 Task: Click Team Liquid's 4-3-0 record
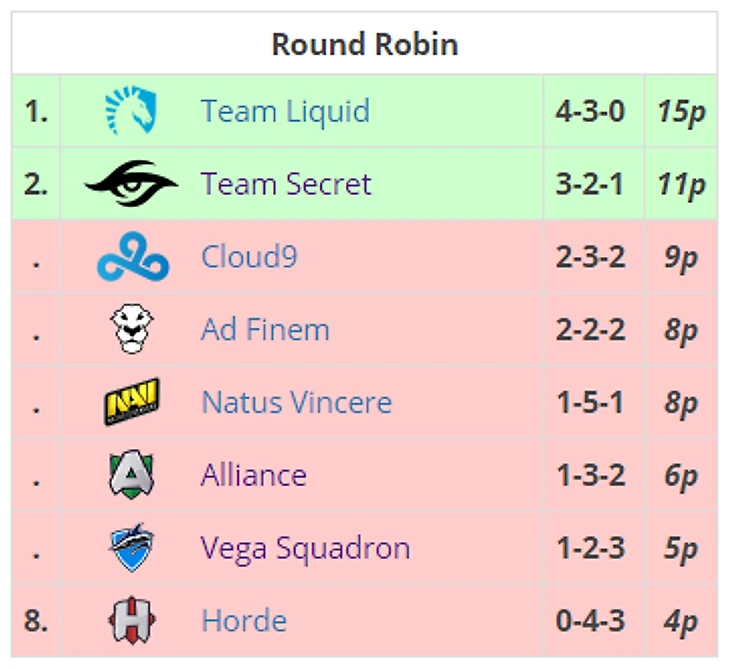pyautogui.click(x=590, y=111)
